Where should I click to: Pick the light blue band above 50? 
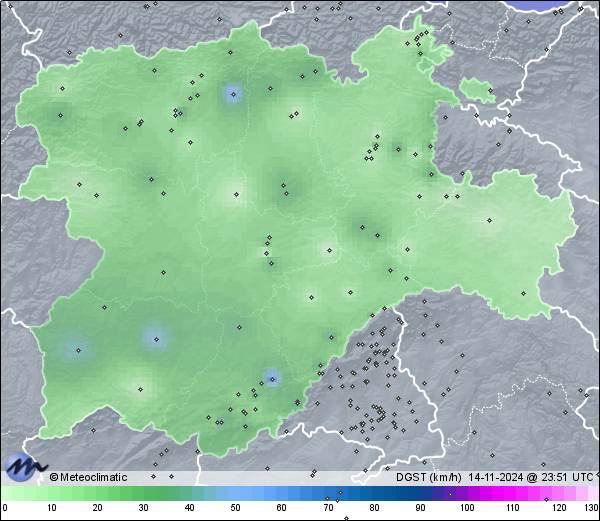pos(235,493)
